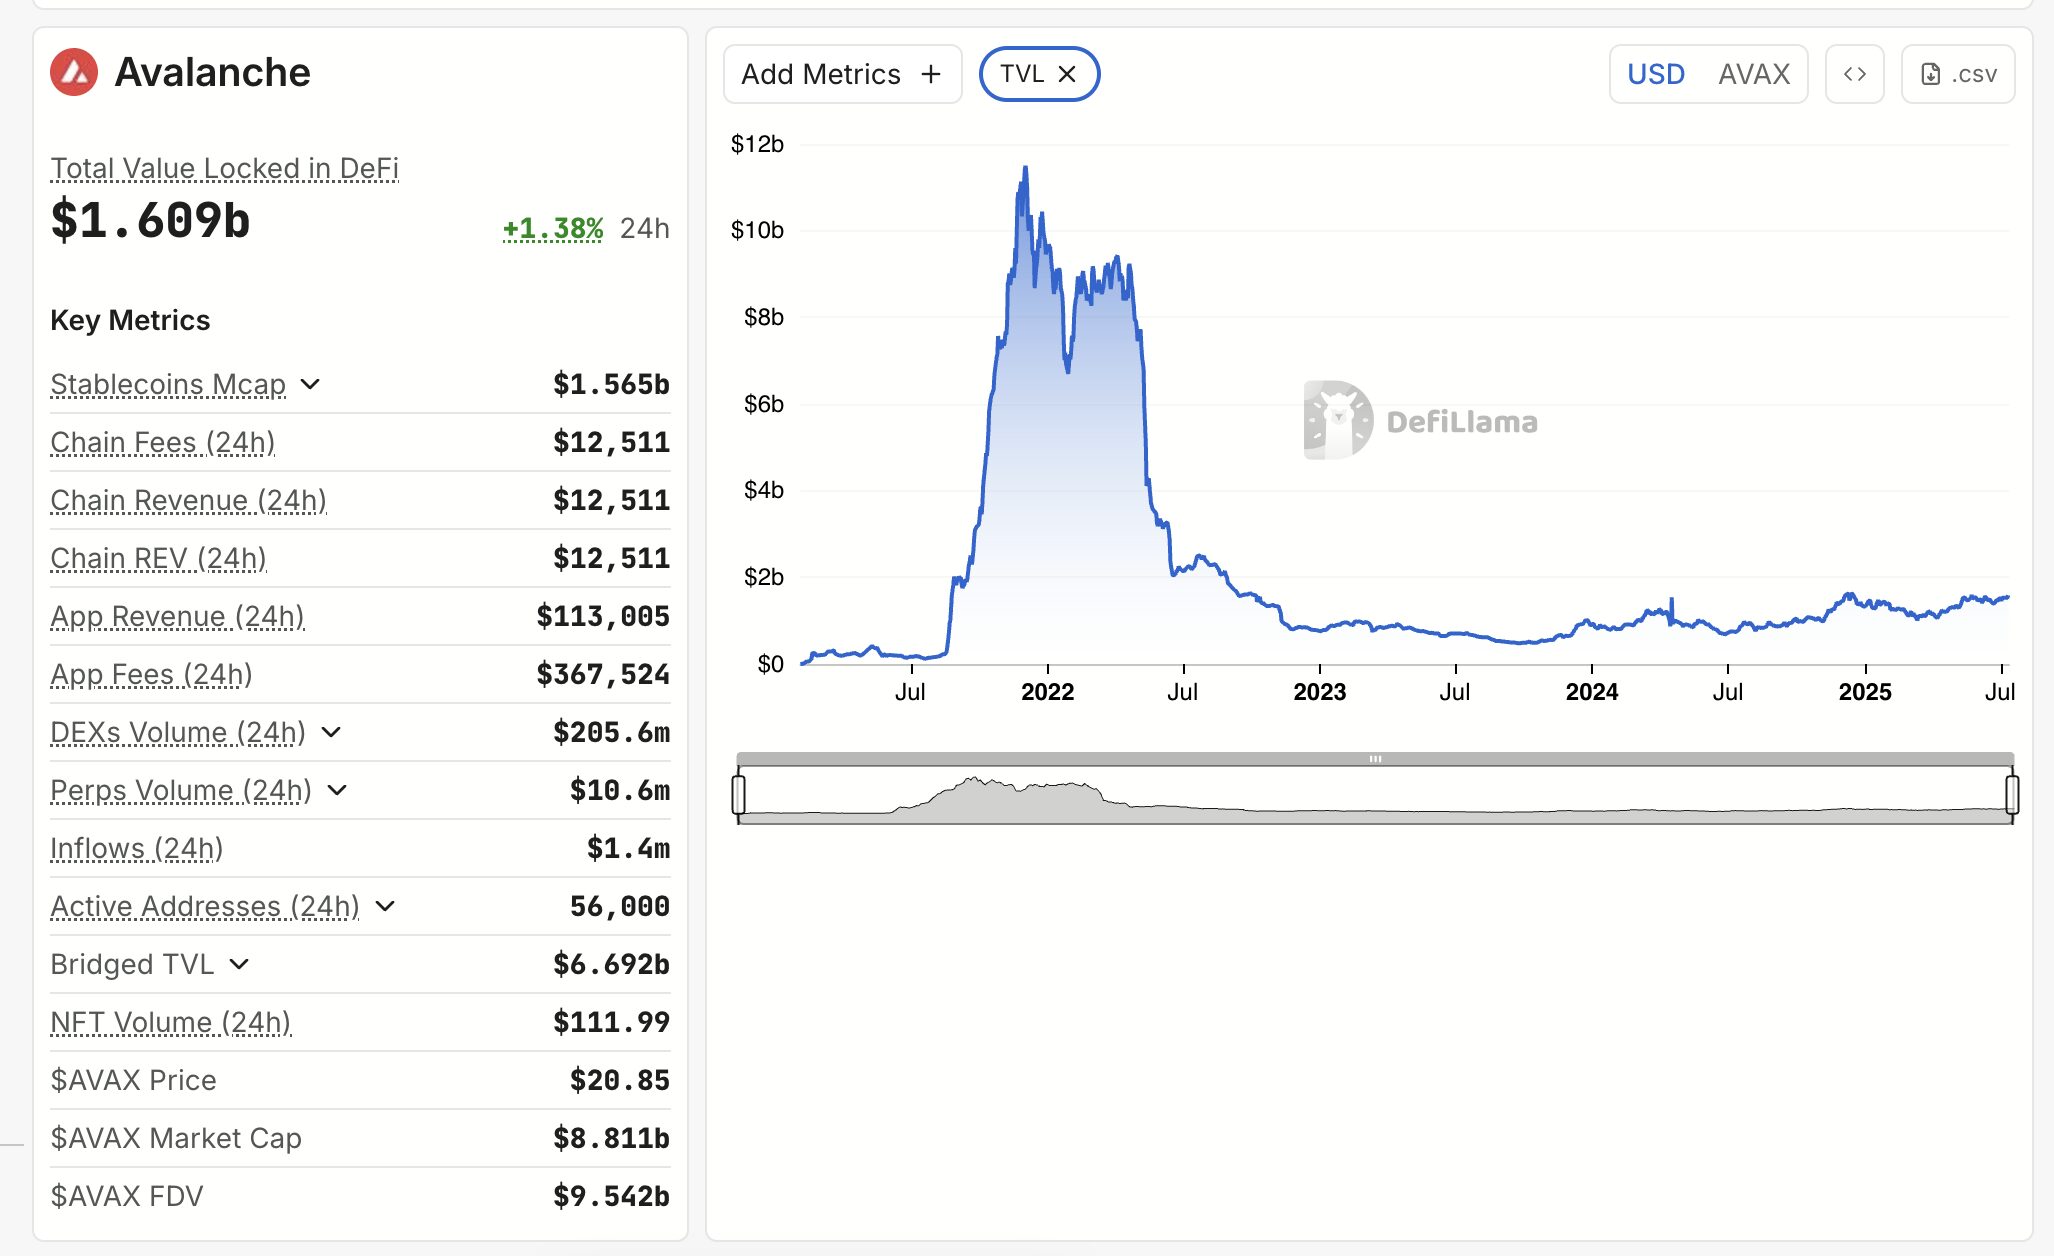Remove the TVL metric chip
This screenshot has width=2054, height=1256.
point(1067,74)
